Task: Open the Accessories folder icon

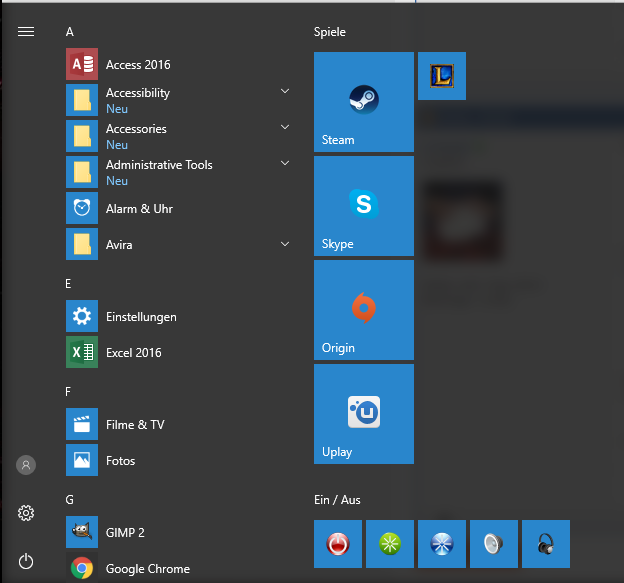Action: (82, 136)
